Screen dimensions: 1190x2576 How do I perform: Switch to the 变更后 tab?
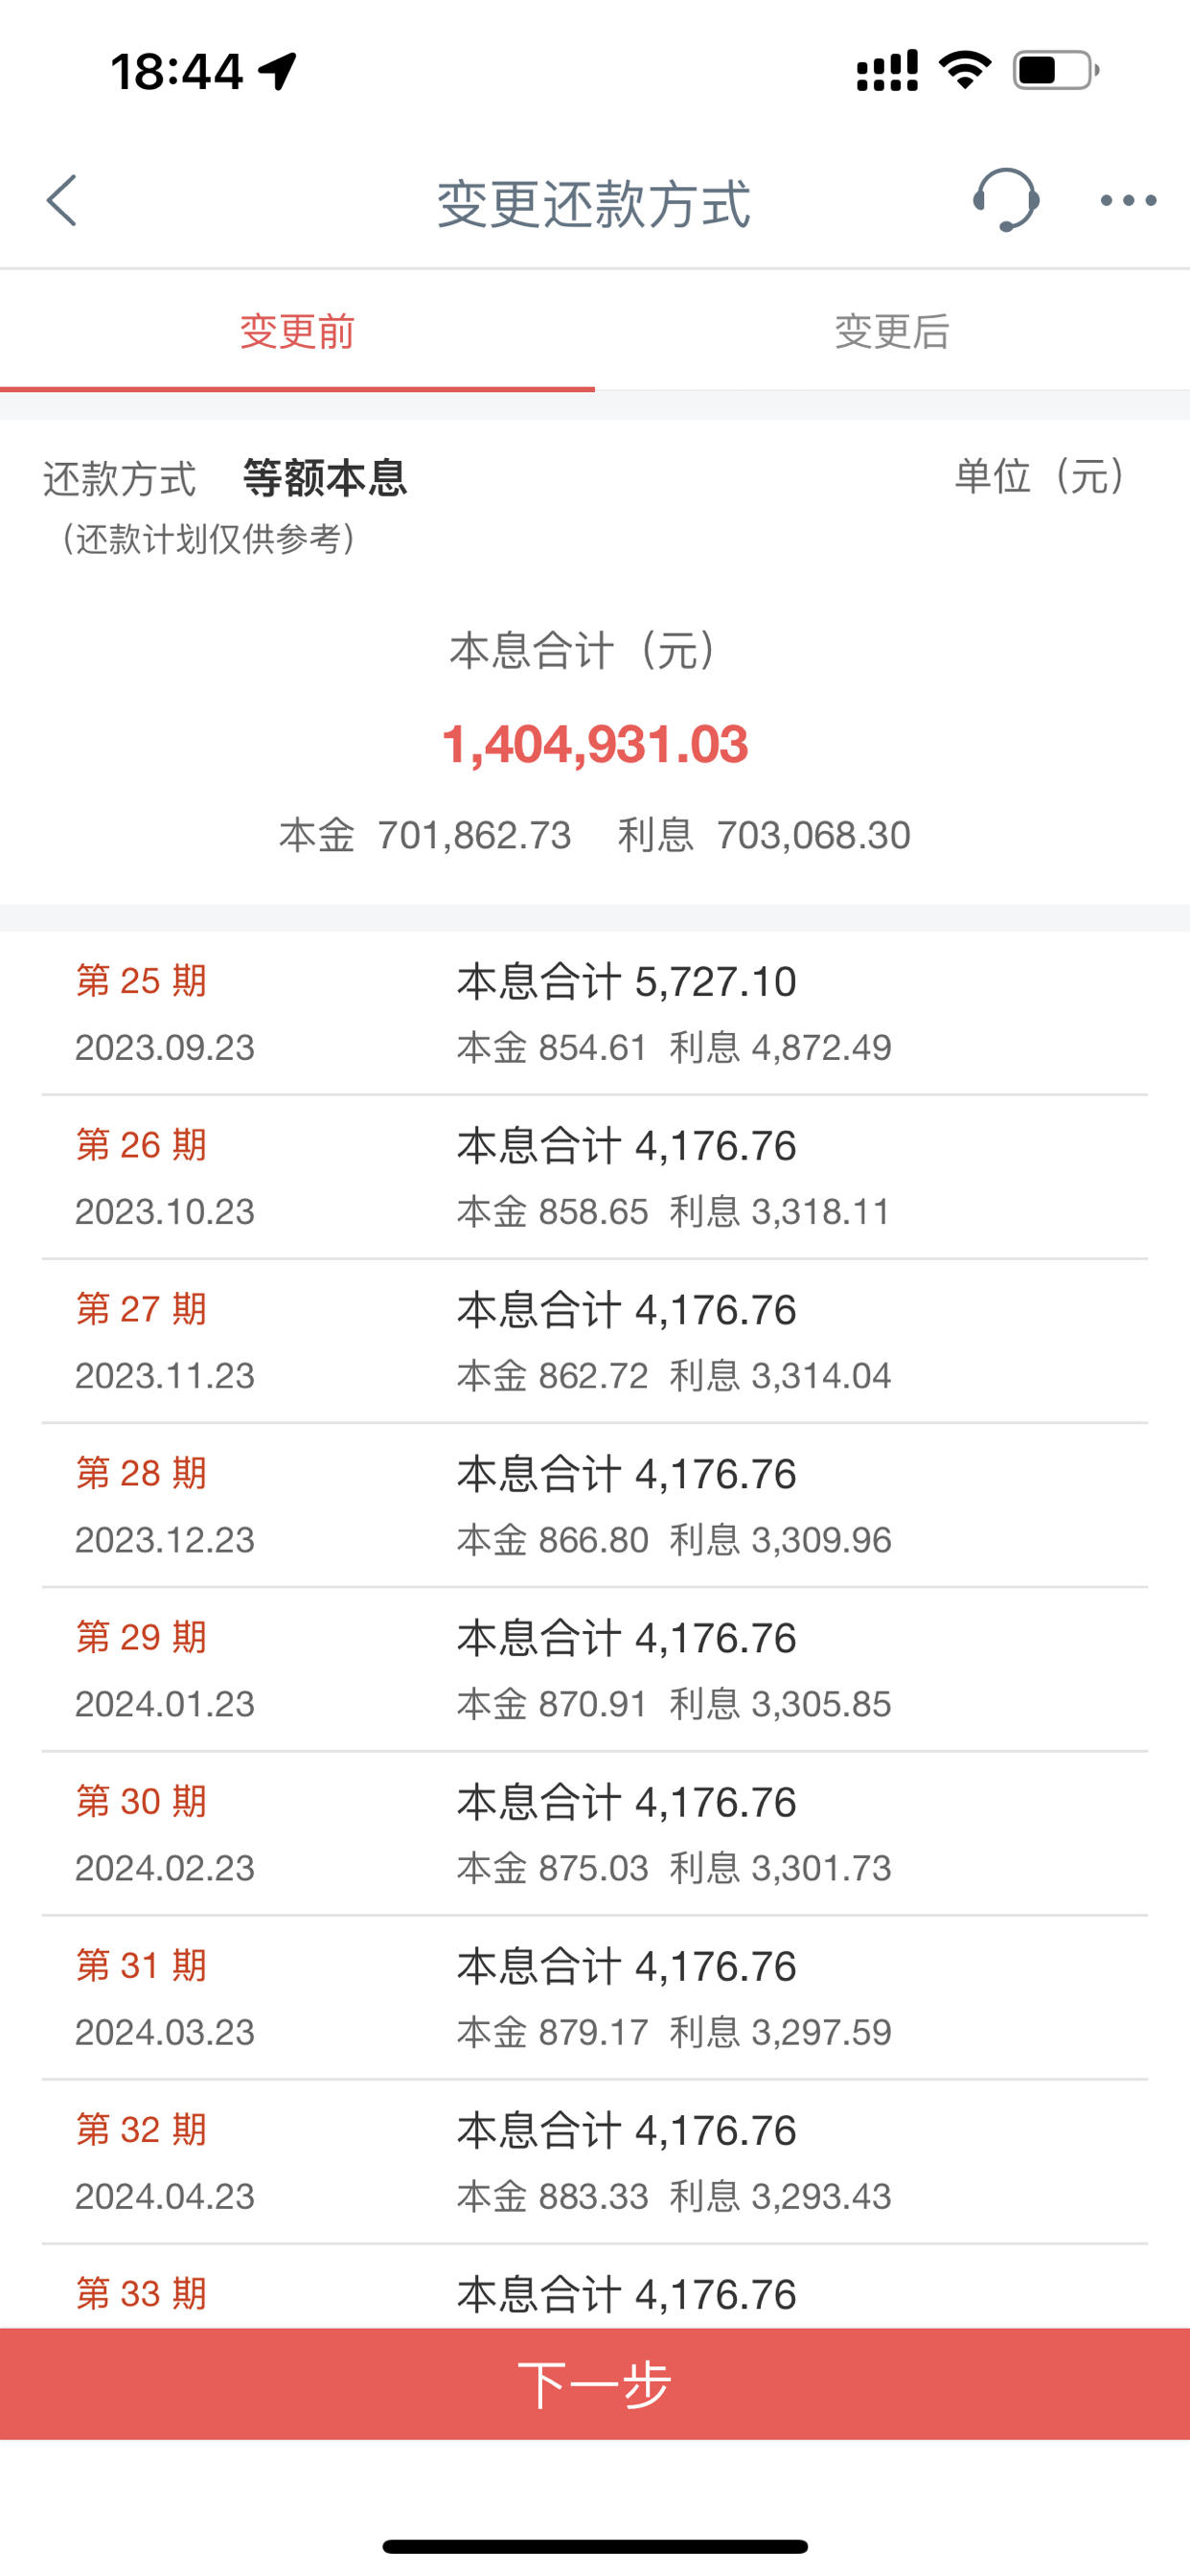(x=892, y=331)
